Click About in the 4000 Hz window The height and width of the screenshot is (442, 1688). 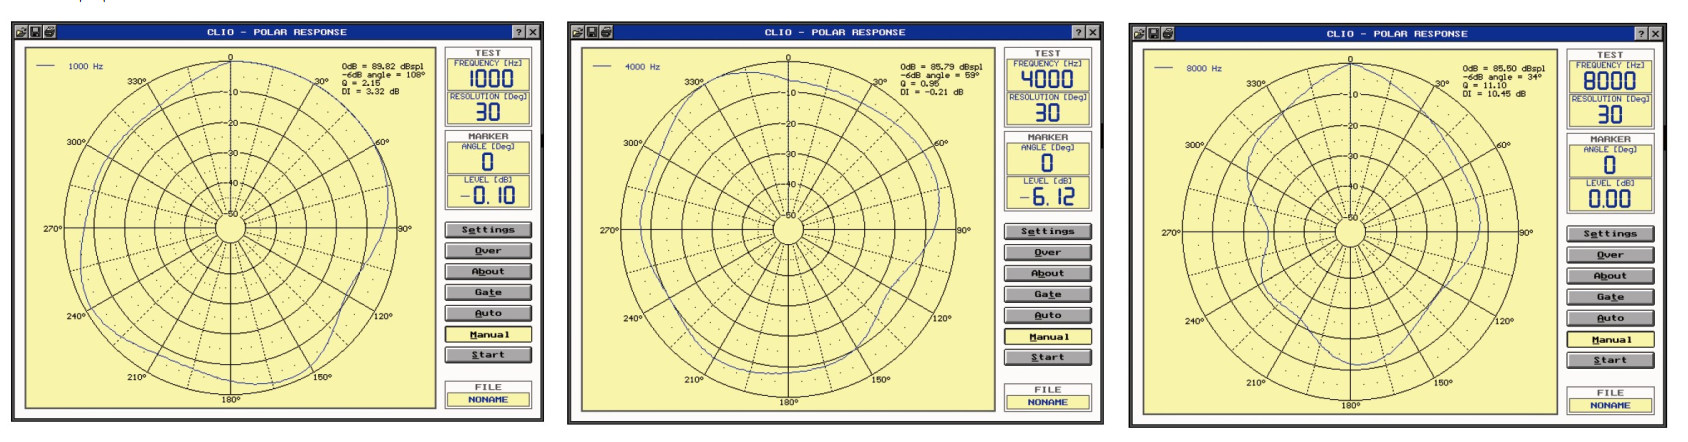(x=1047, y=273)
